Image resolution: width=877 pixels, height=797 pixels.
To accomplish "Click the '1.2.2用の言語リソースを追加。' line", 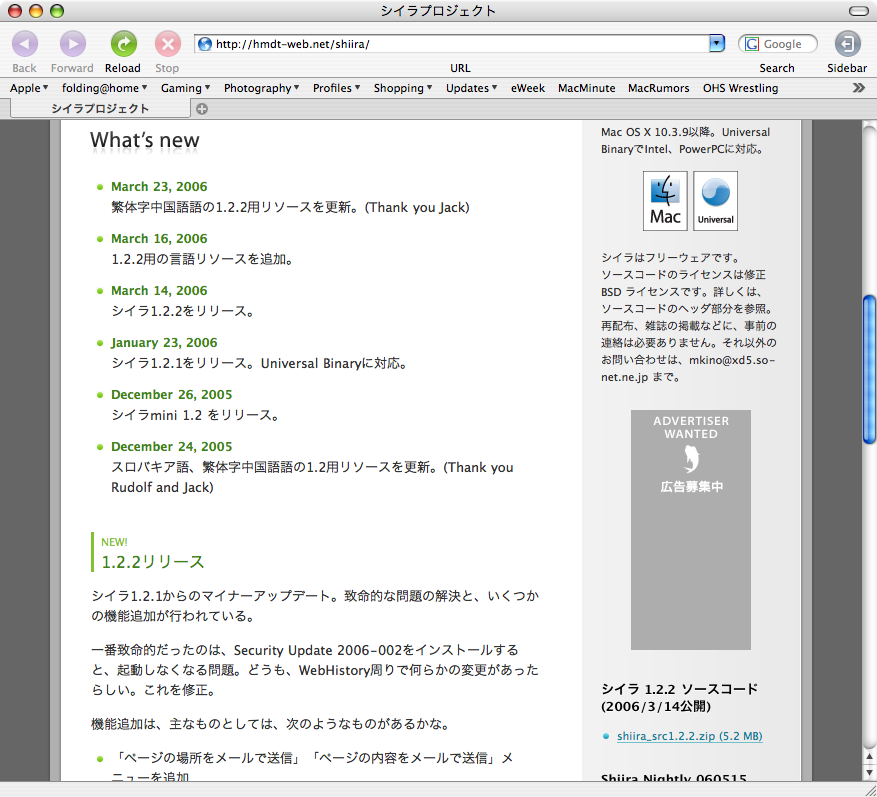I will 203,259.
